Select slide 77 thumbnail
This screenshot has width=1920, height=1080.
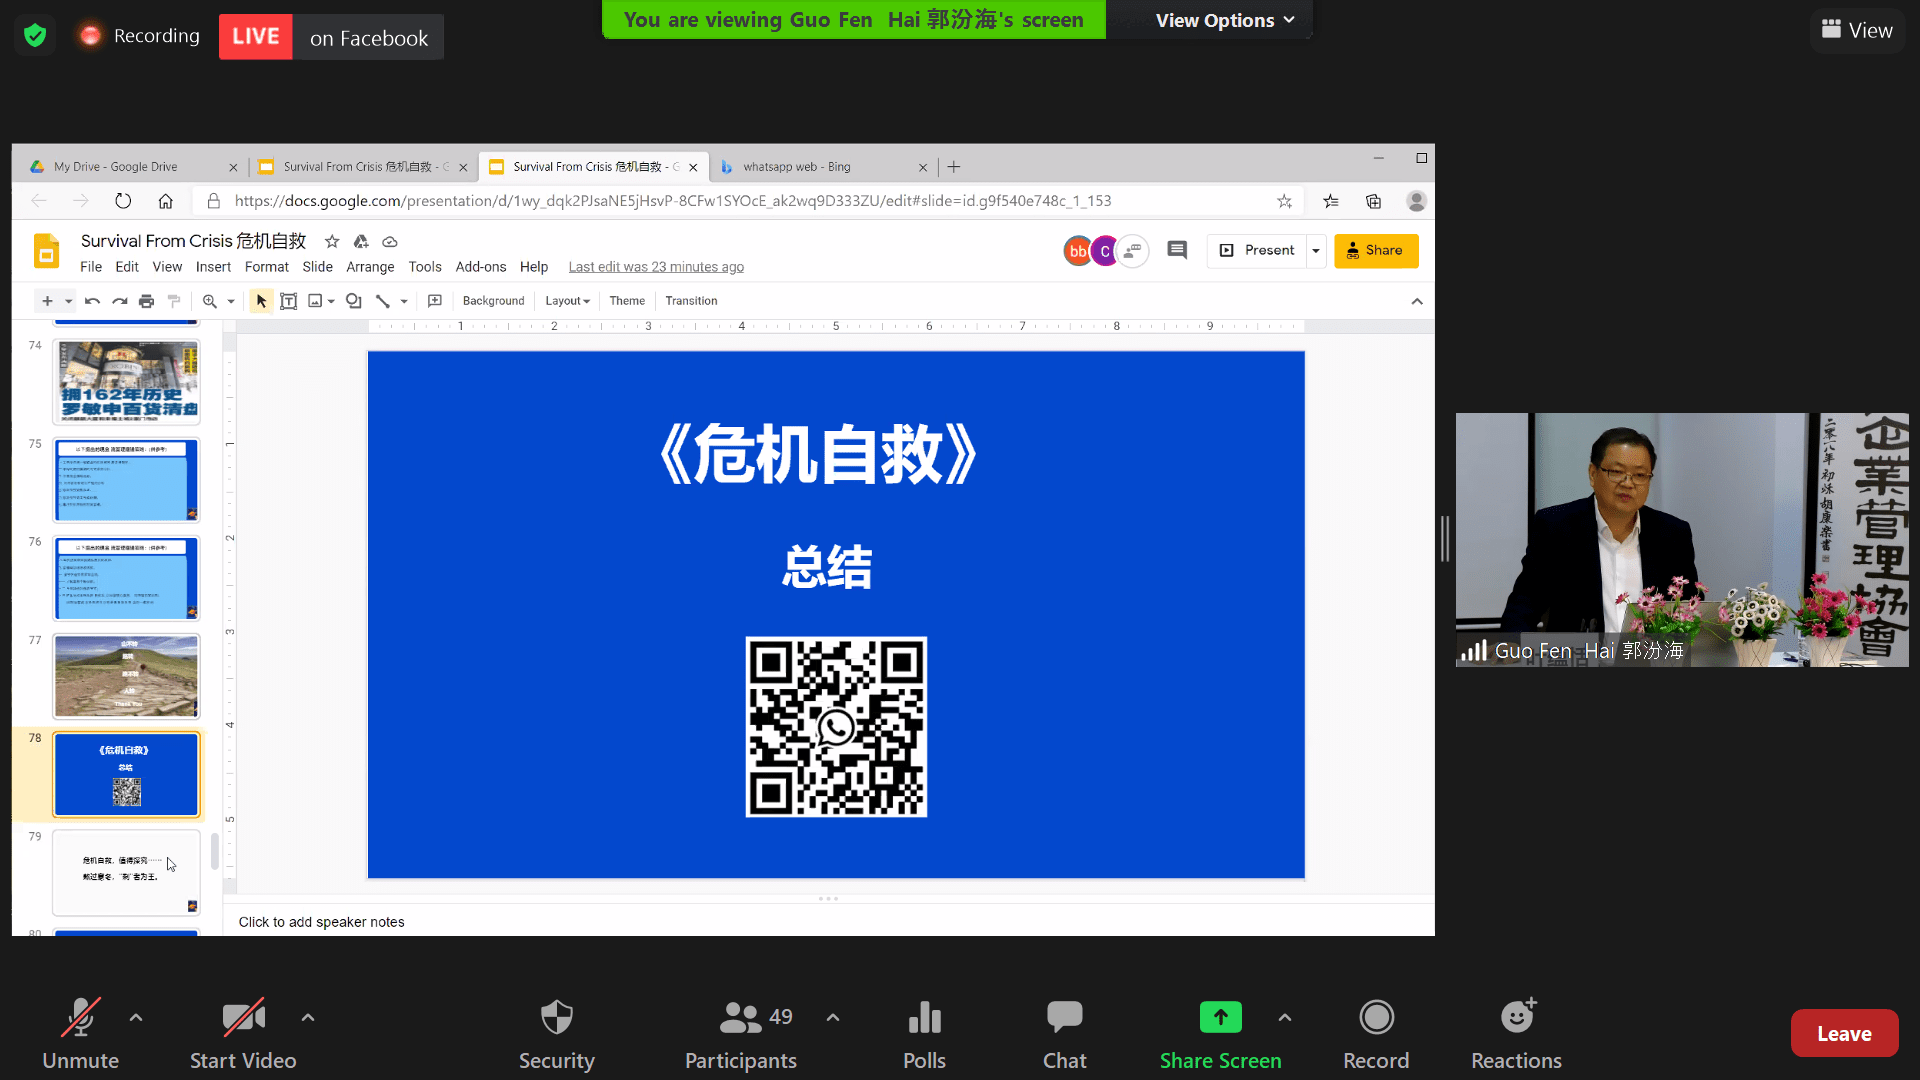click(126, 676)
